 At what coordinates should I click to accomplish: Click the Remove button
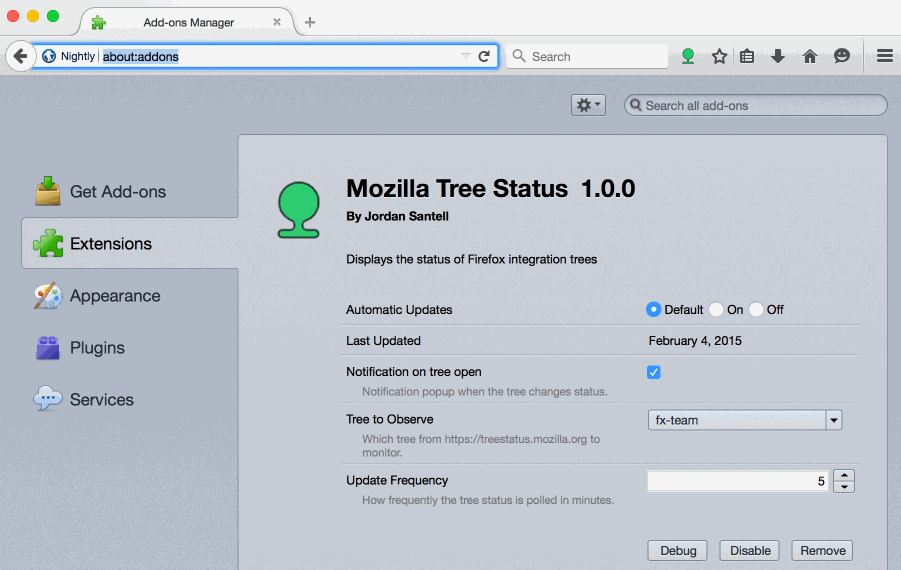pos(822,550)
